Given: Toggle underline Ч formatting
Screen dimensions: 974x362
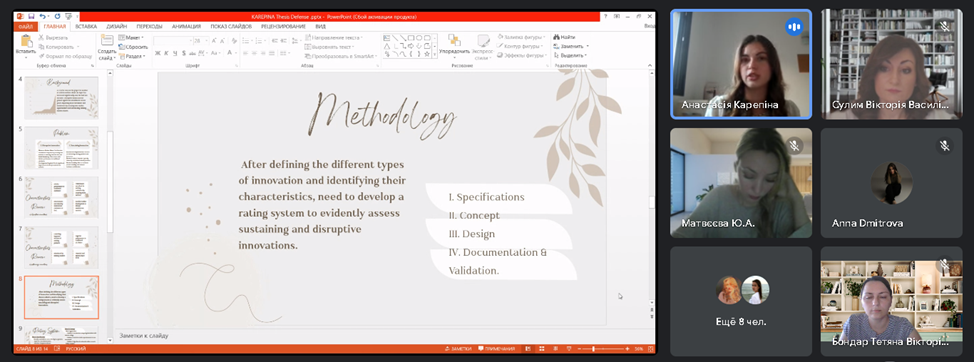Looking at the screenshot, I should [x=175, y=53].
